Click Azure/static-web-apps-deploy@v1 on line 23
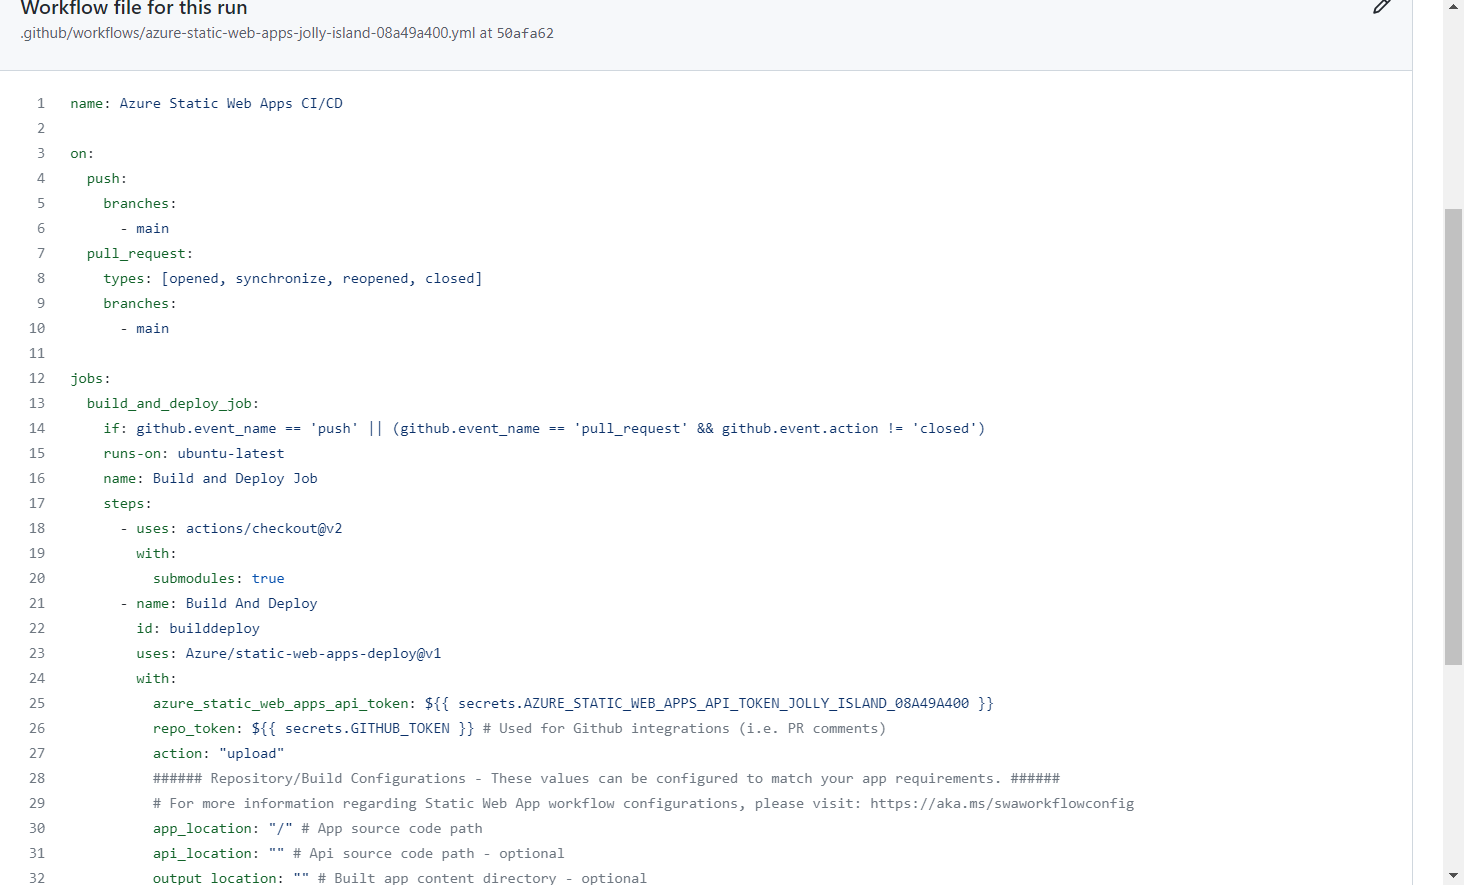Viewport: 1464px width, 885px height. (x=313, y=653)
